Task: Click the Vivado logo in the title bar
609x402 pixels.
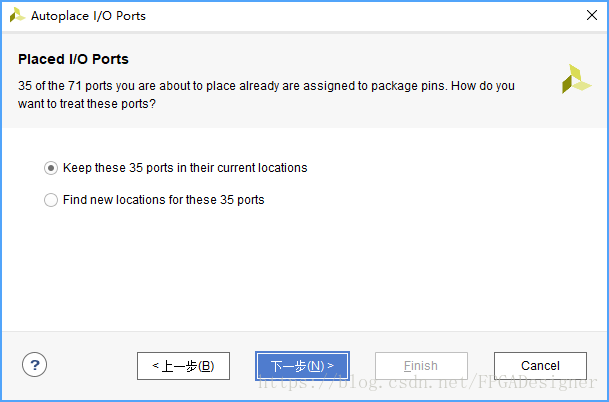Action: pos(17,16)
